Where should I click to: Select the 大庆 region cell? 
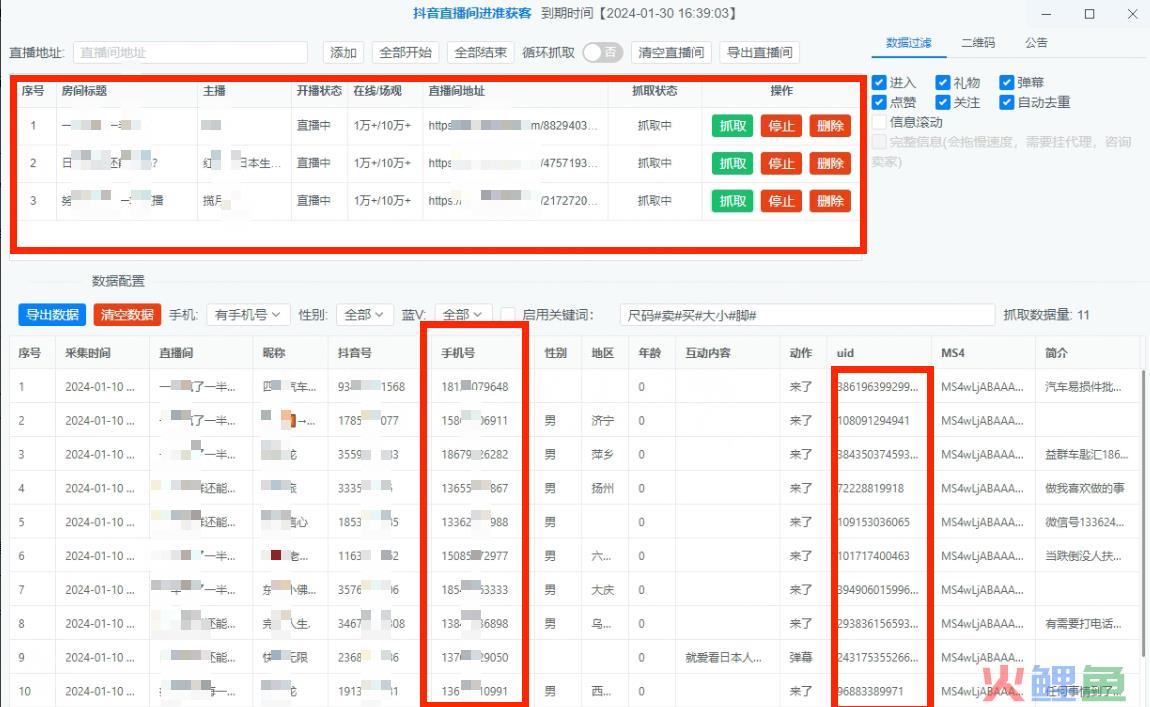click(x=603, y=590)
